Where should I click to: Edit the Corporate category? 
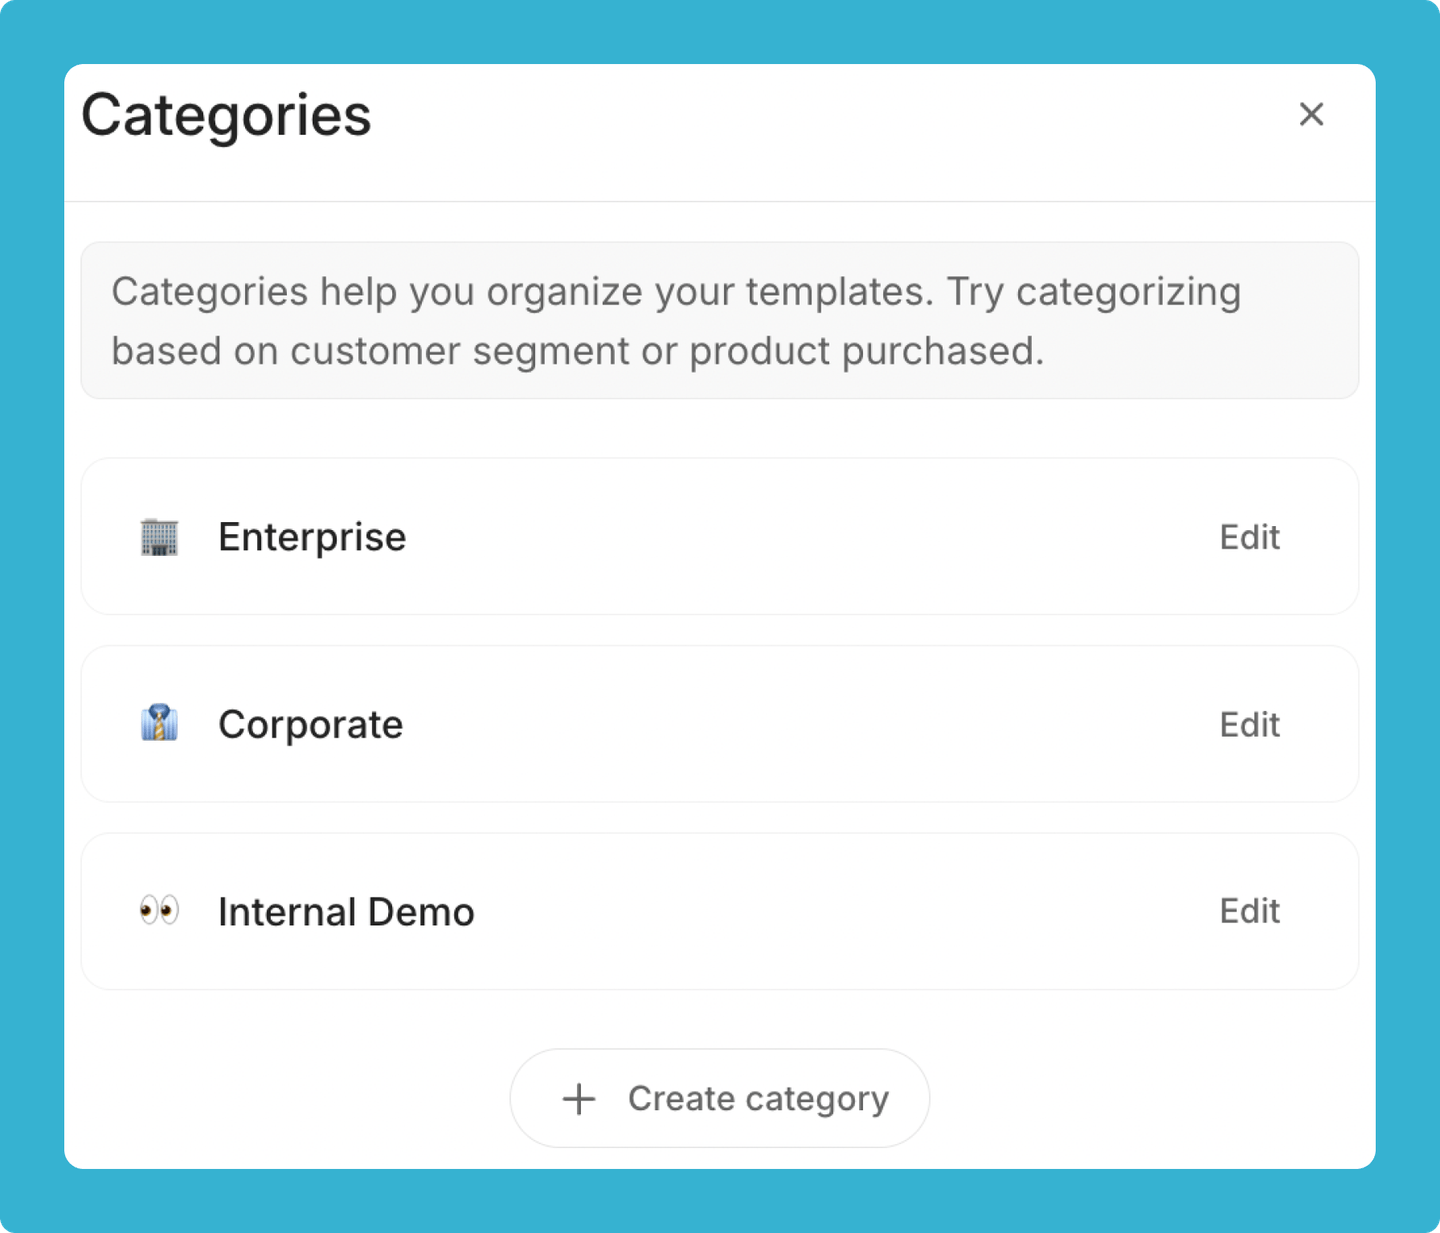1250,724
